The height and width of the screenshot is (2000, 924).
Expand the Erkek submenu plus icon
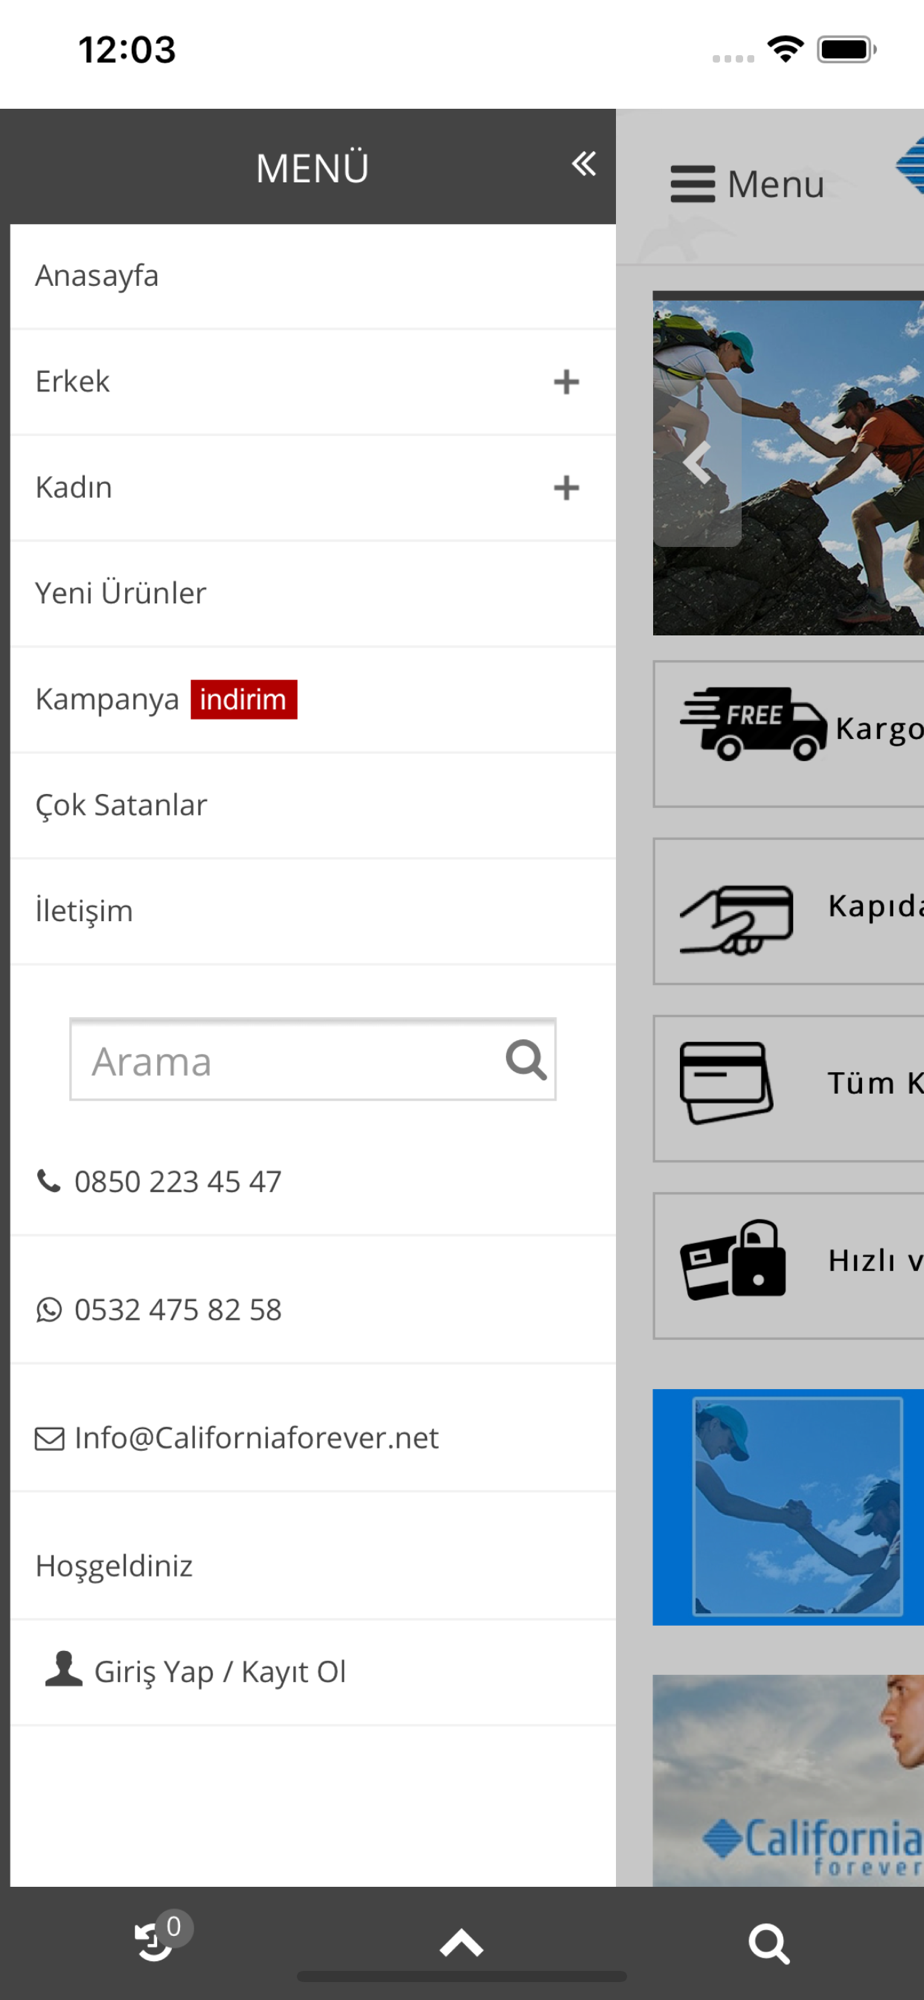[x=566, y=382]
